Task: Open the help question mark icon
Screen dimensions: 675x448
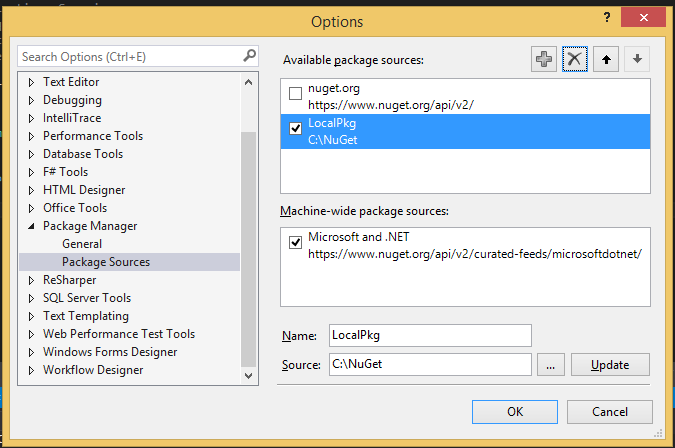Action: coord(607,17)
